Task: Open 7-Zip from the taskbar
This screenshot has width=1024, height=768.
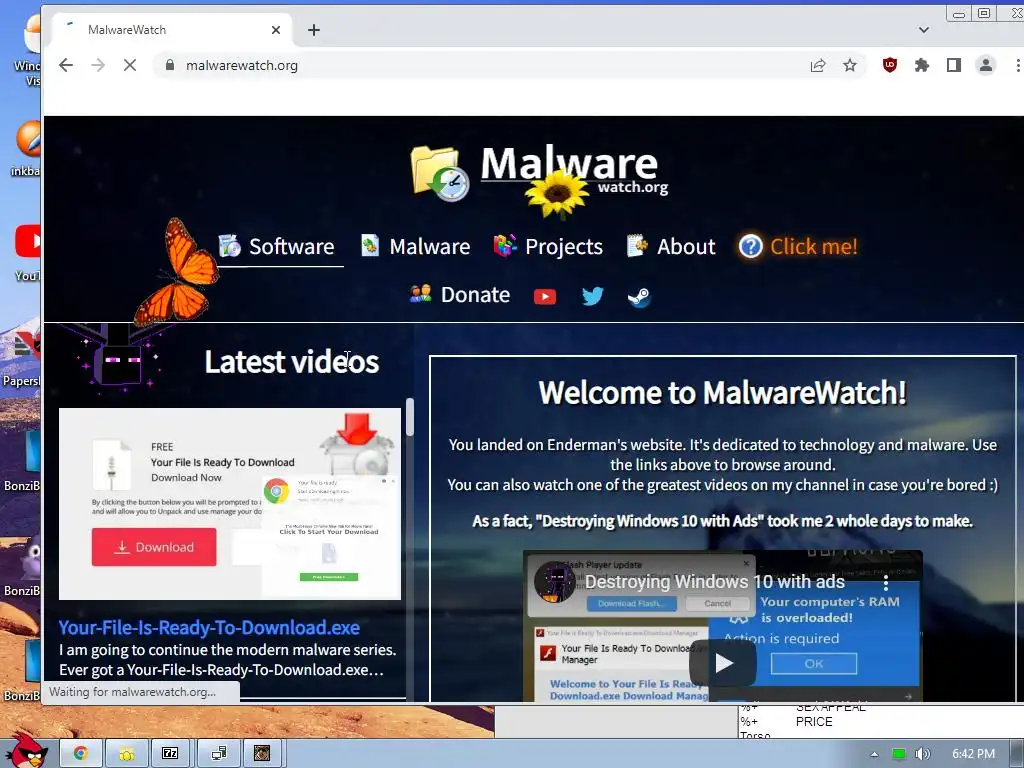Action: (170, 754)
